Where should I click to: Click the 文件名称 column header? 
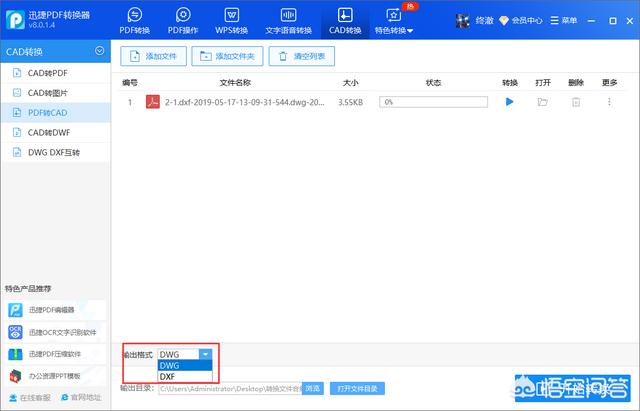pyautogui.click(x=235, y=83)
